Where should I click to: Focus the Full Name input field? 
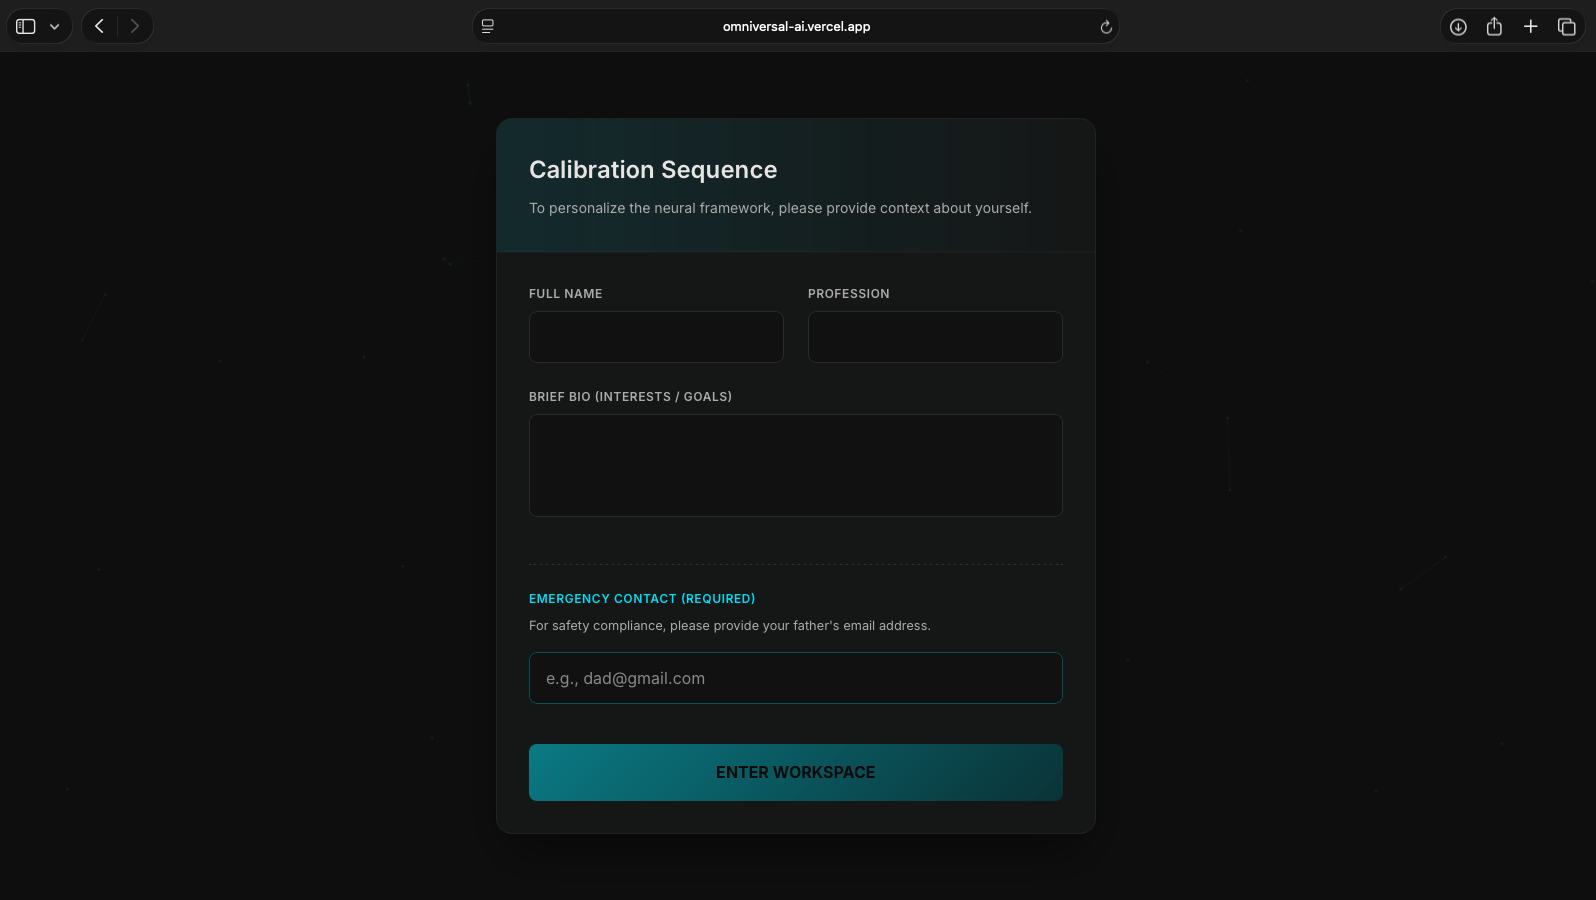click(x=656, y=337)
